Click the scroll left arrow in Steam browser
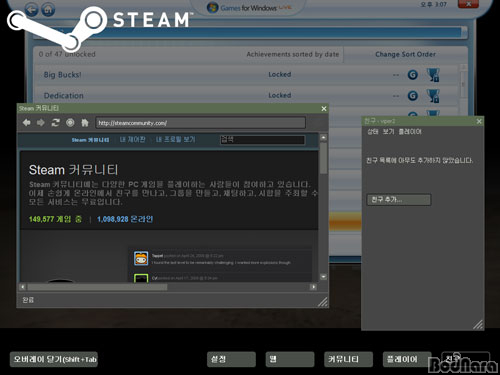This screenshot has width=500, height=375. tap(23, 287)
